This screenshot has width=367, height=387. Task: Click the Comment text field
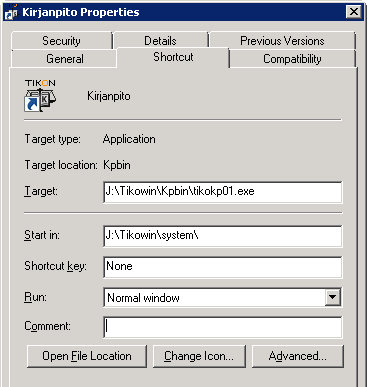coord(223,327)
